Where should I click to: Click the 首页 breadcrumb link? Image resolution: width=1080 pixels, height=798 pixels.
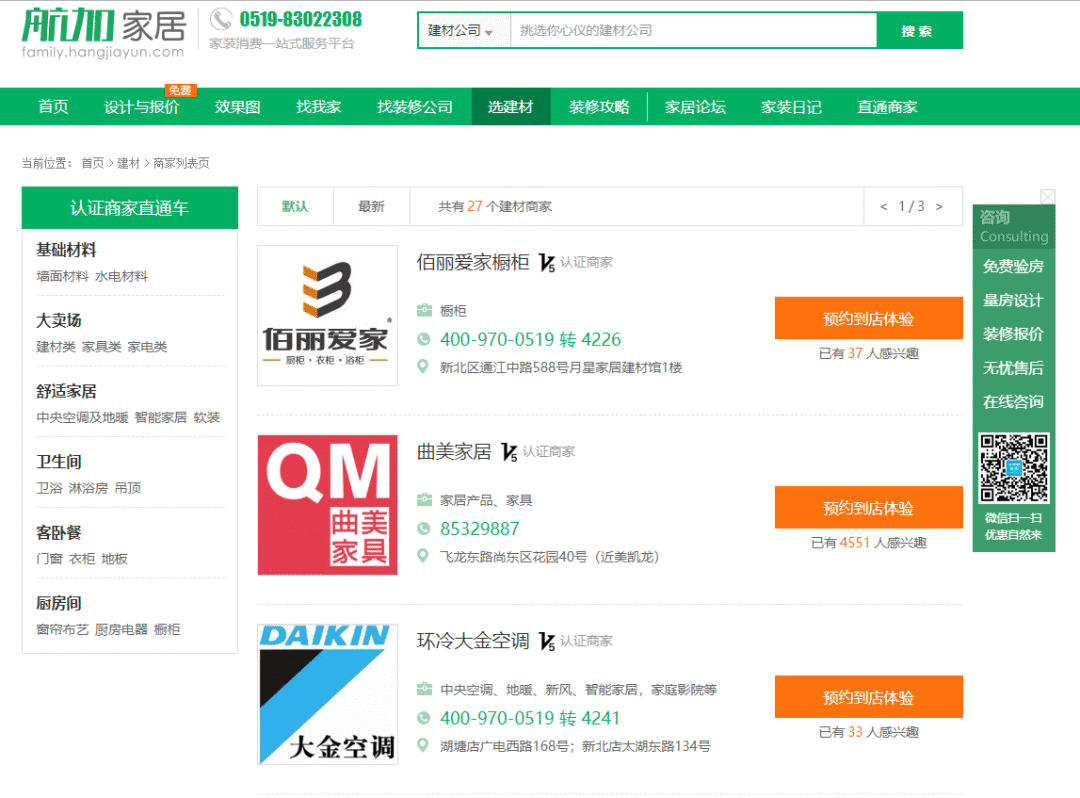point(92,163)
